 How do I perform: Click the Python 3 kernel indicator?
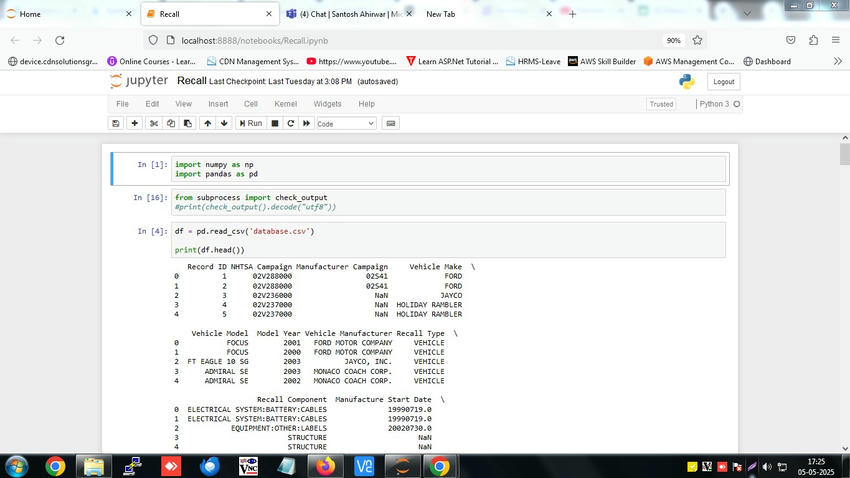(x=719, y=104)
